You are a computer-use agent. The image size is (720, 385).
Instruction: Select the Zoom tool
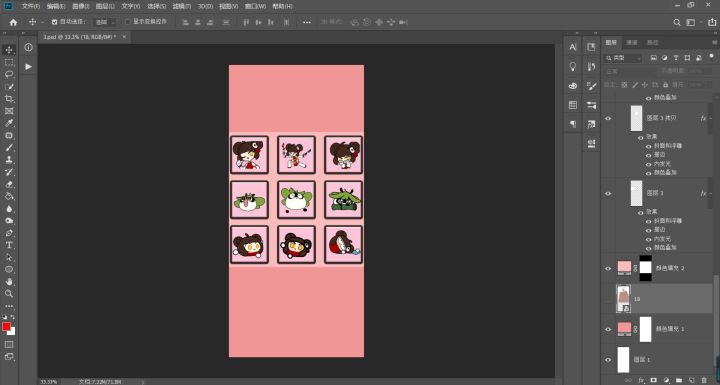click(x=9, y=294)
